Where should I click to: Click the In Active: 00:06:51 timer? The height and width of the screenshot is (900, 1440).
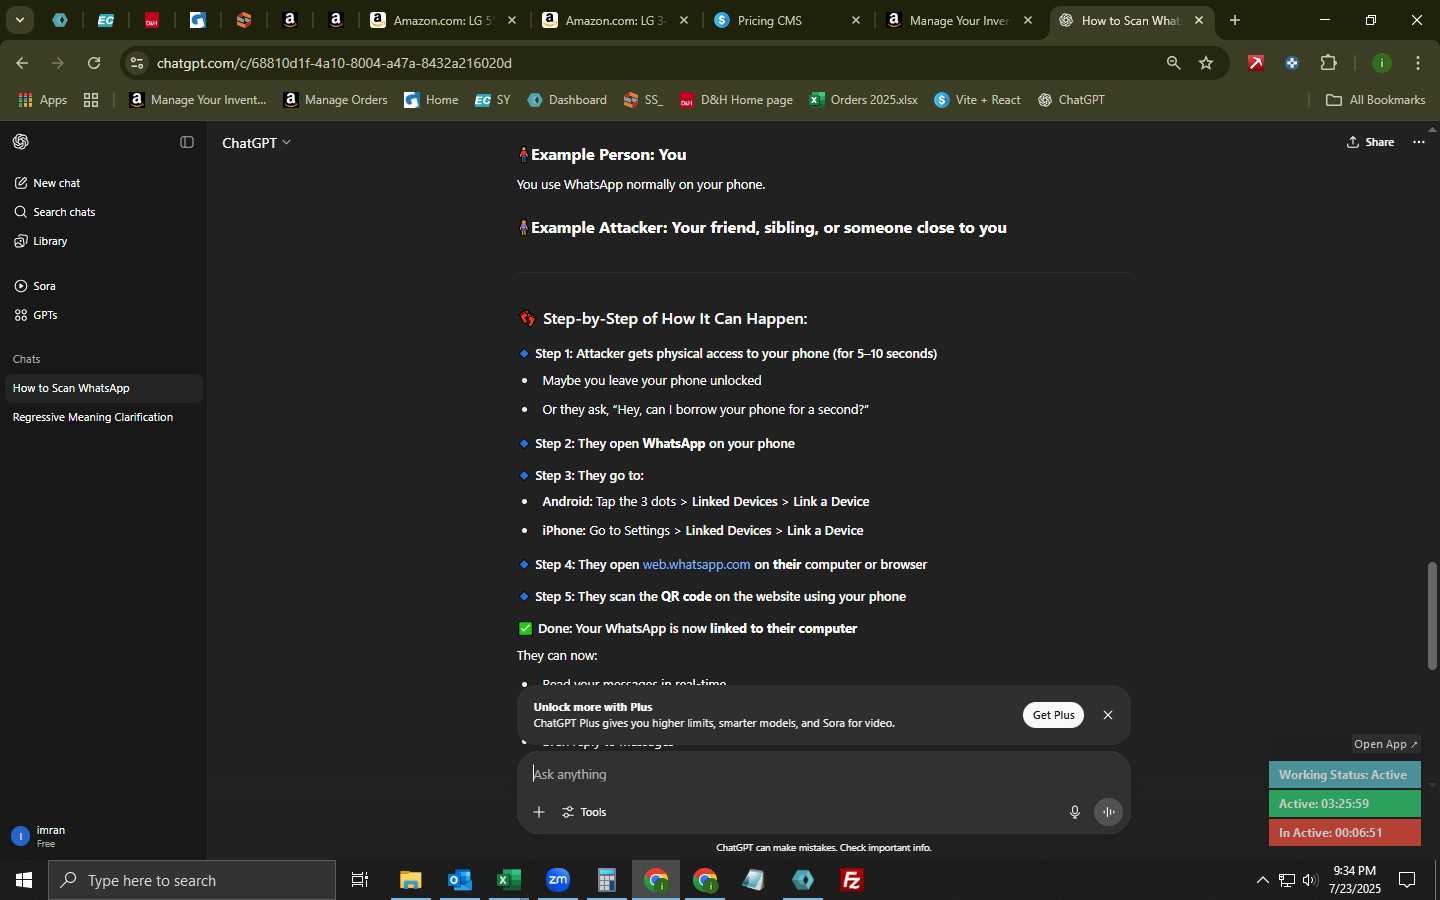click(x=1344, y=833)
